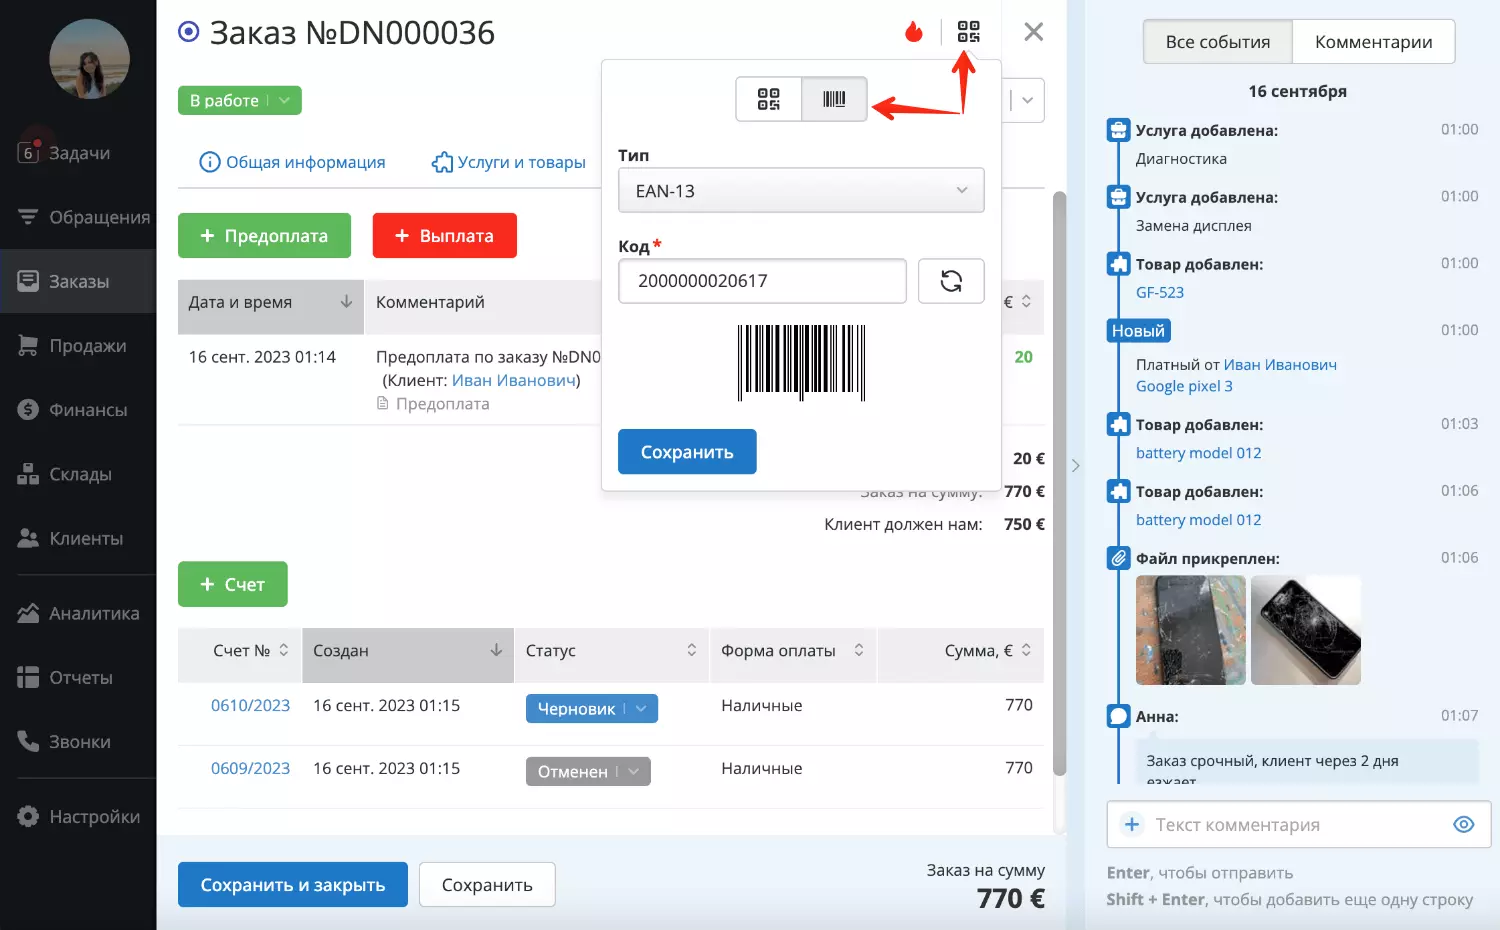Click the white Сохранить button at bottom
The width and height of the screenshot is (1500, 930).
coord(487,884)
